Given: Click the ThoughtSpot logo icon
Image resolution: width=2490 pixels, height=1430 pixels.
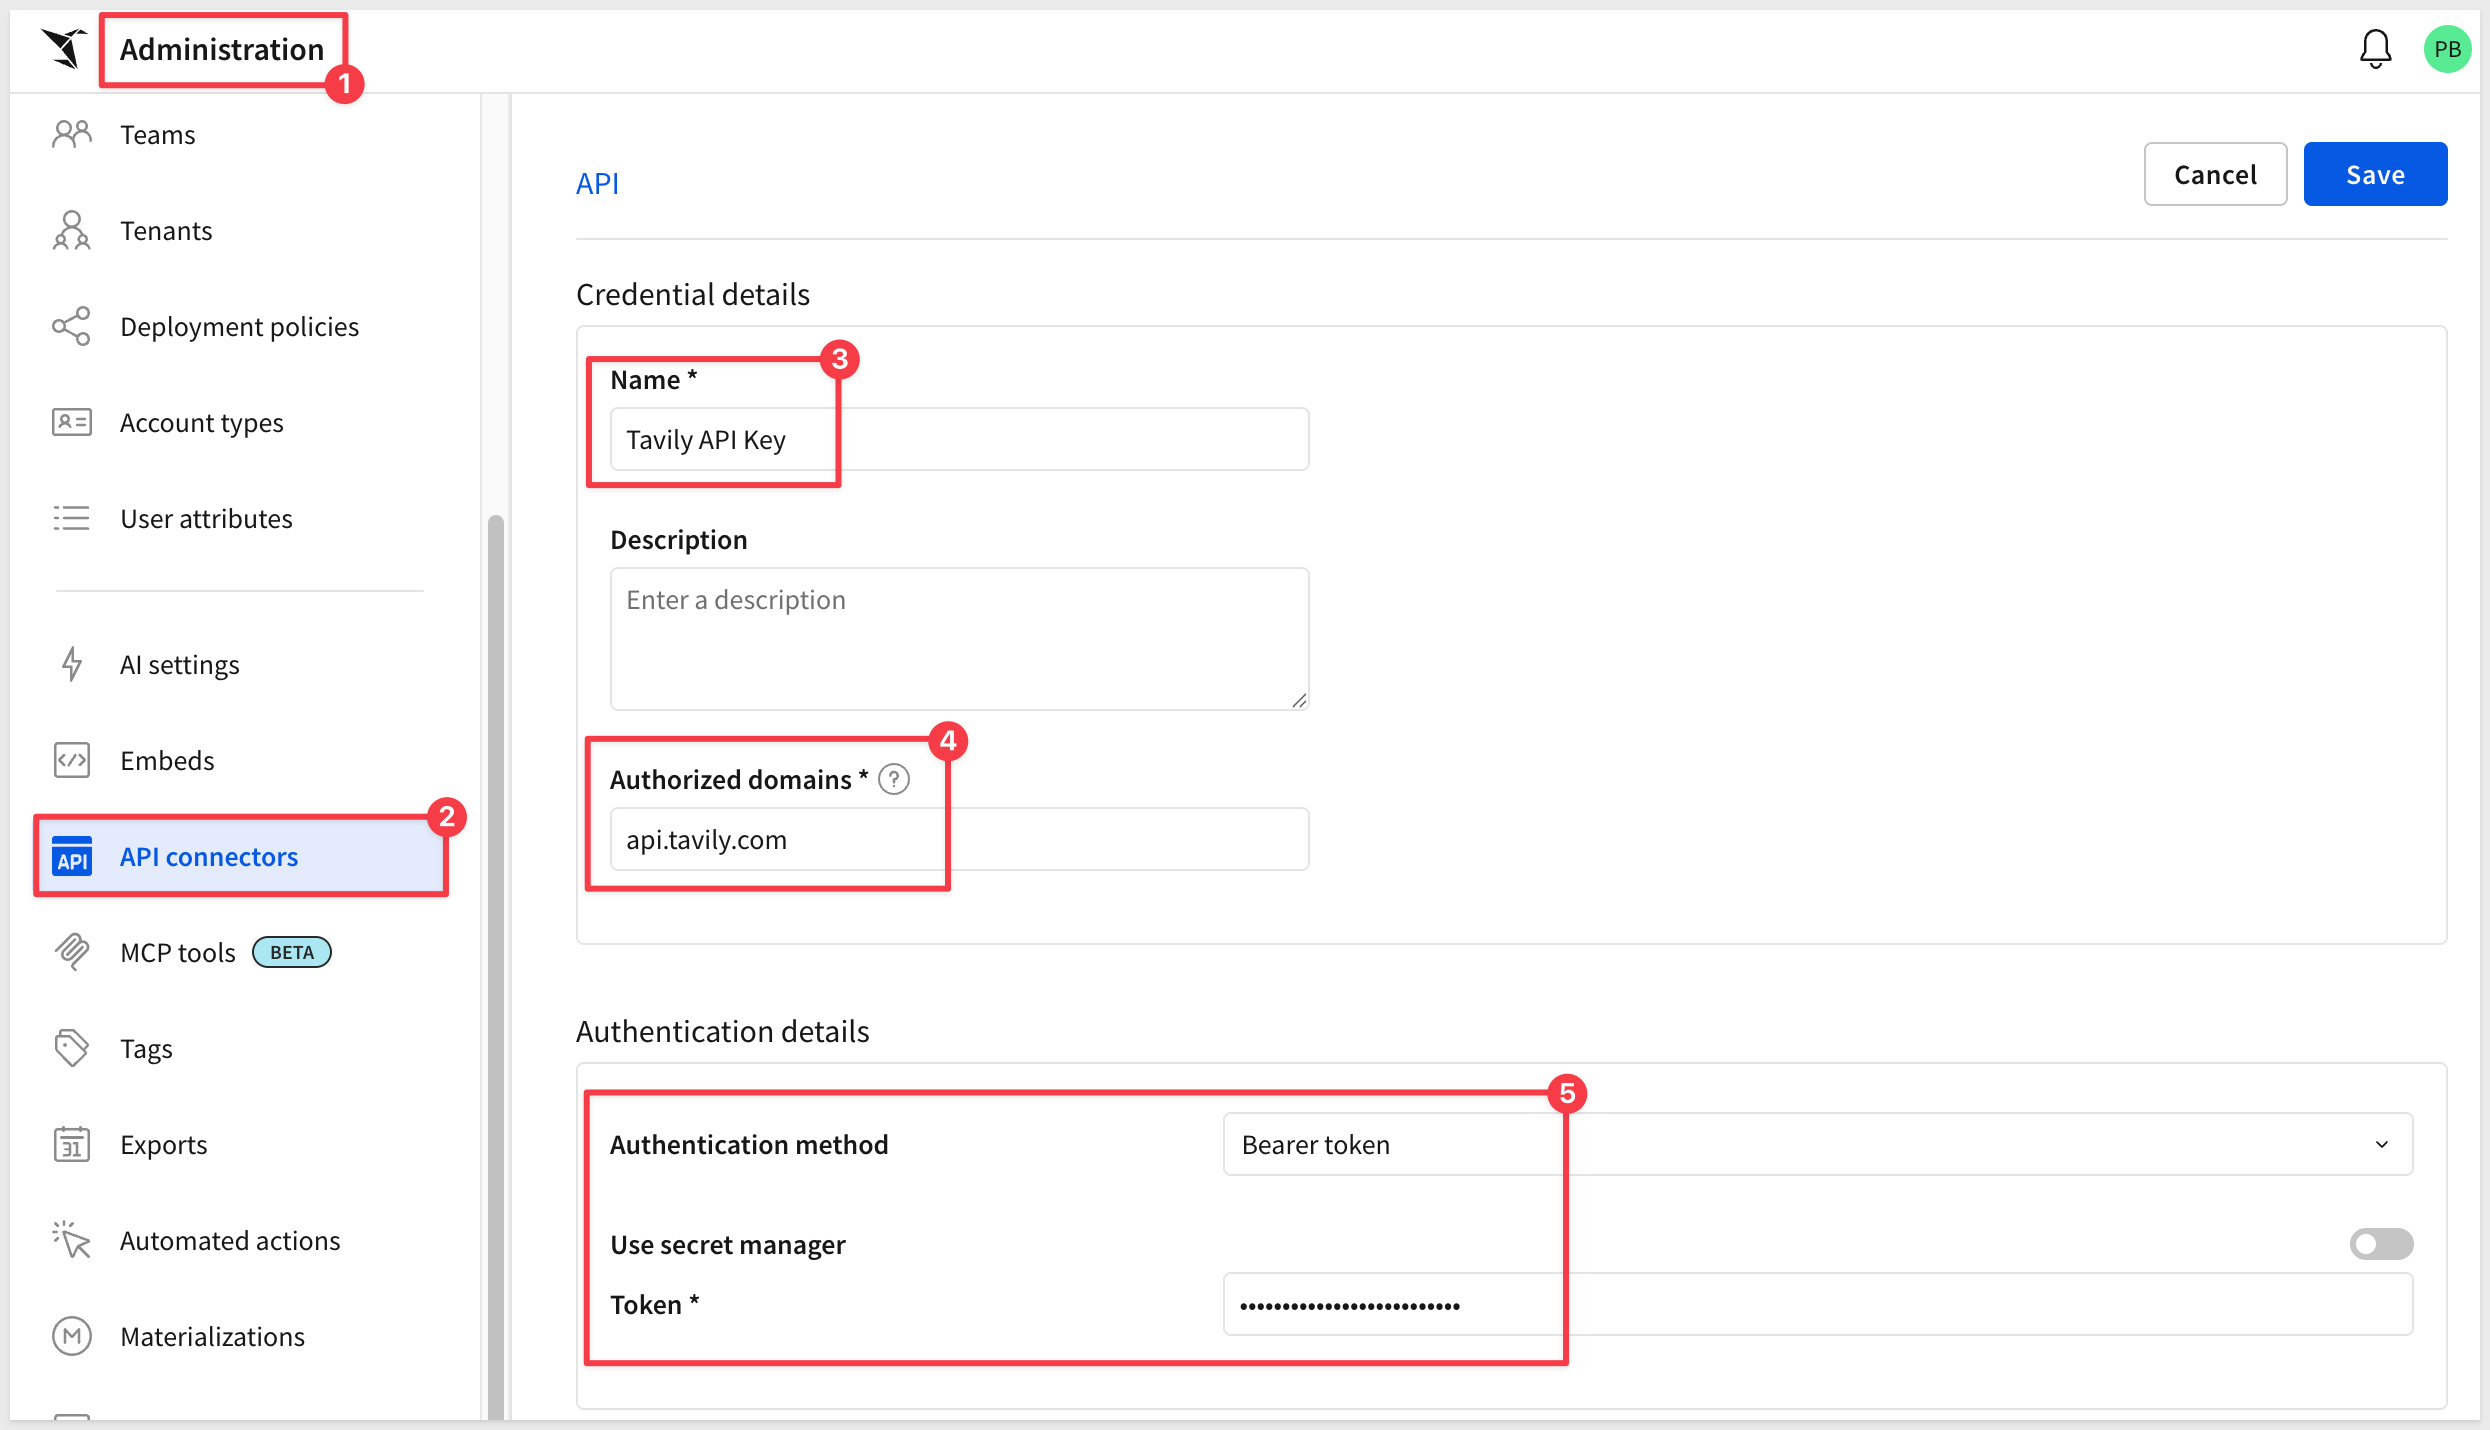Looking at the screenshot, I should click(65, 48).
